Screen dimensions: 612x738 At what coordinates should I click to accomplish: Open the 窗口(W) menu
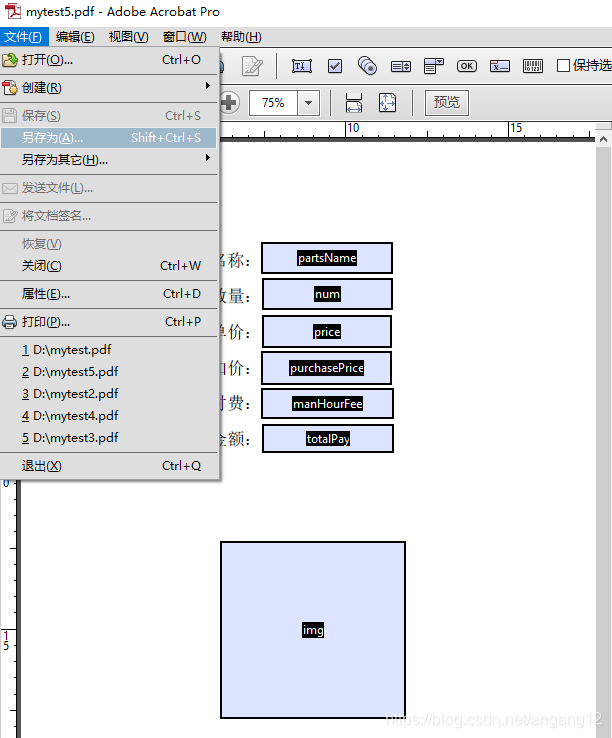click(x=185, y=37)
